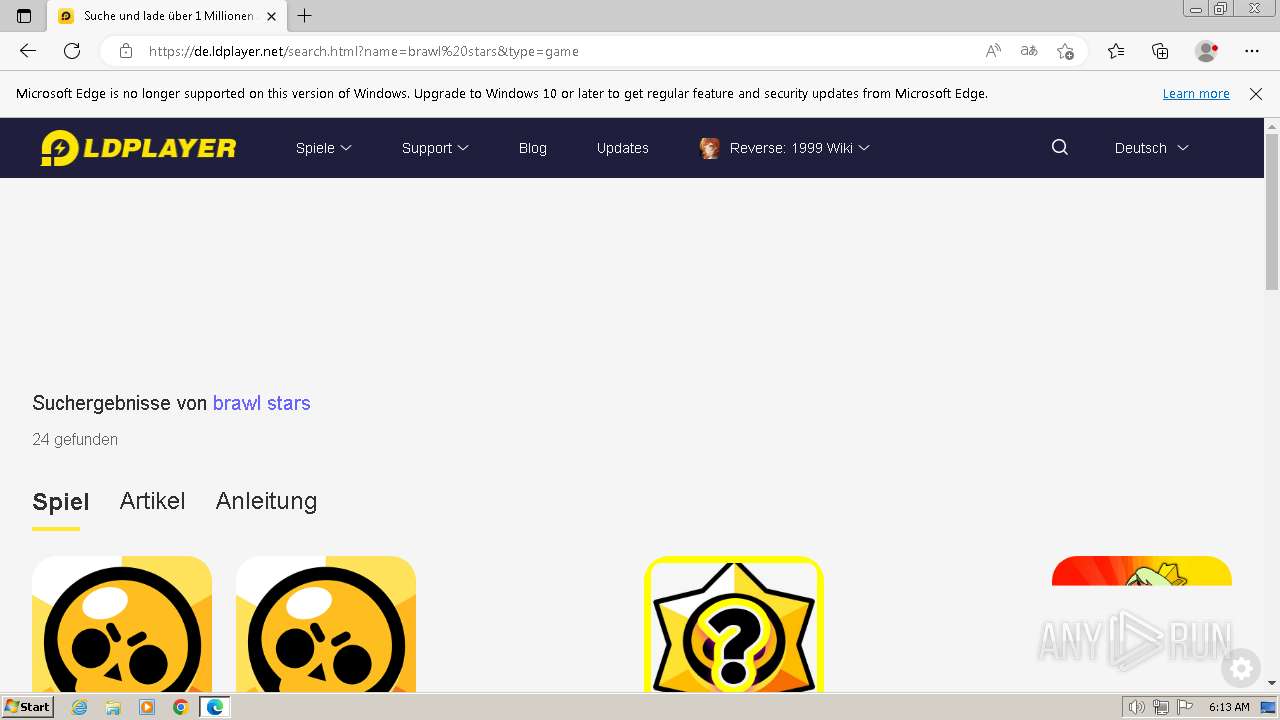Screen dimensions: 1280x720
Task: Click the network tray icon
Action: click(x=1161, y=707)
